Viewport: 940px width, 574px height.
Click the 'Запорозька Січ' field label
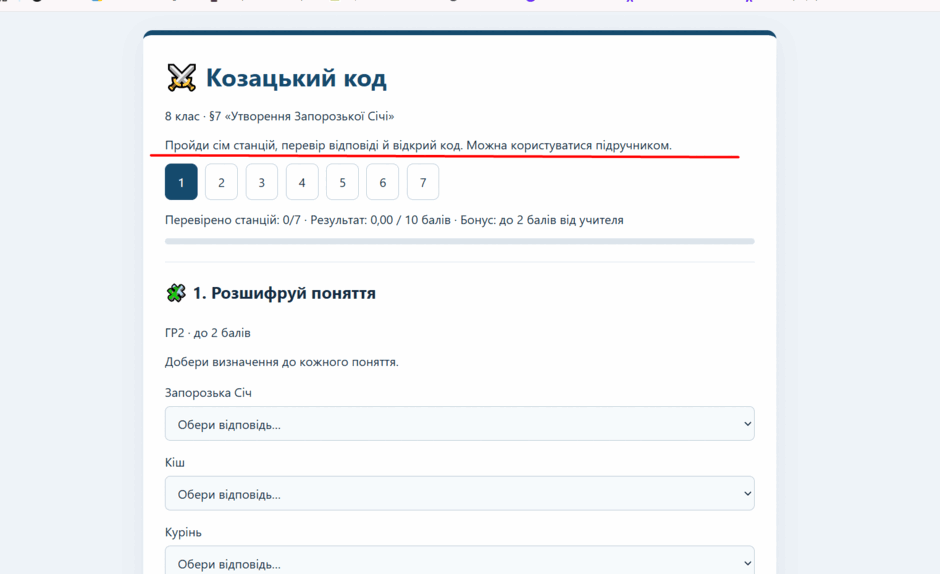(208, 393)
